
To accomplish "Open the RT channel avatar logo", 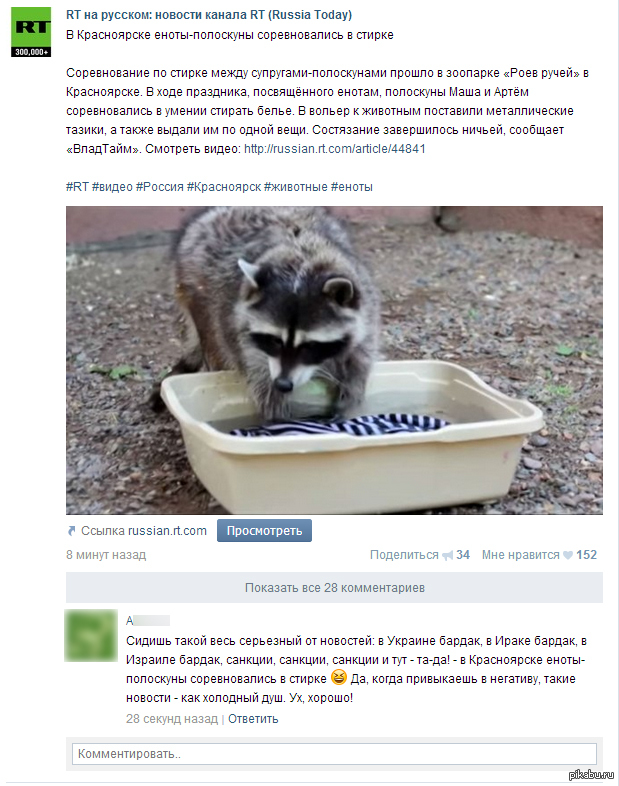I will pos(31,32).
